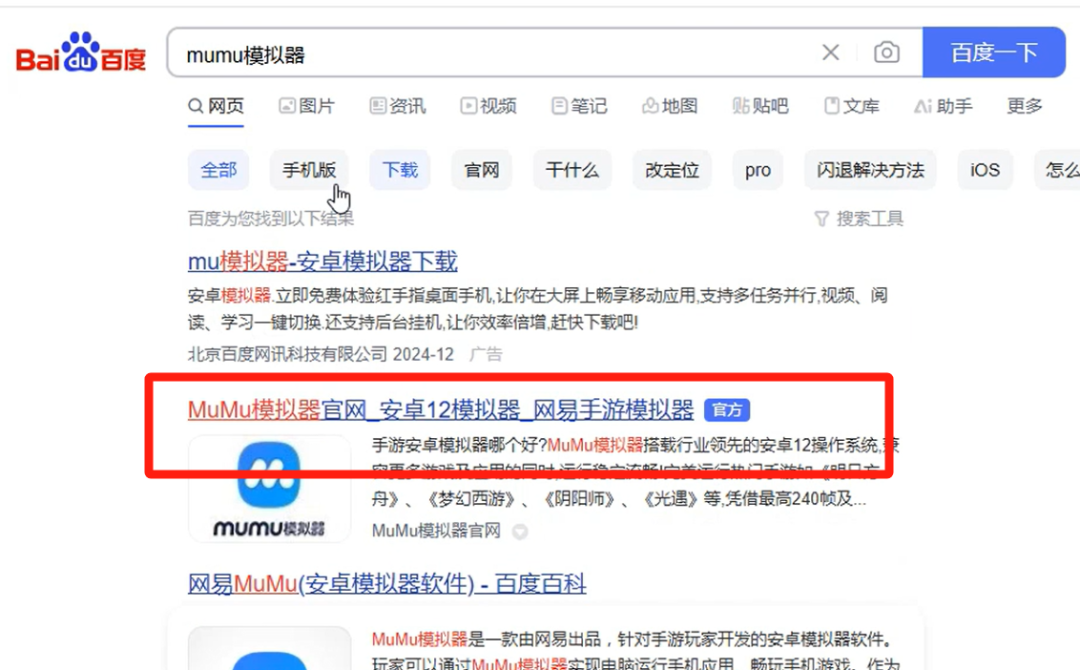Click the Baidu logo

[81, 52]
